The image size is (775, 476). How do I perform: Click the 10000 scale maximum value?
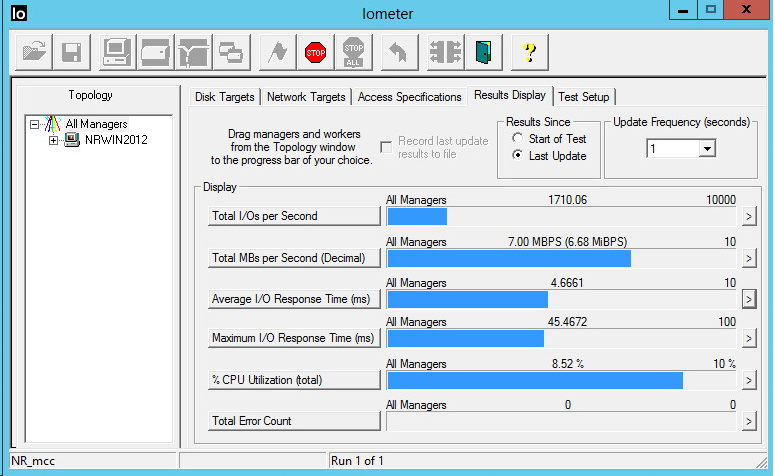[721, 200]
